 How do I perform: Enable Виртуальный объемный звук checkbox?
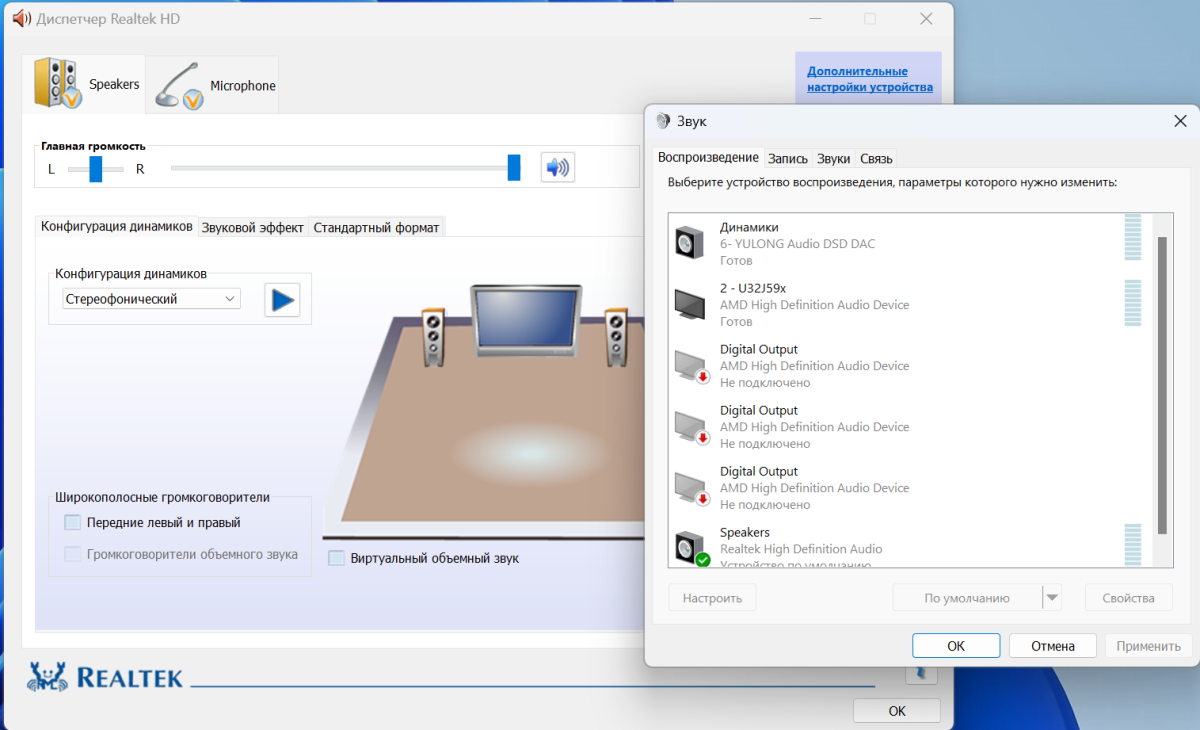(x=336, y=558)
